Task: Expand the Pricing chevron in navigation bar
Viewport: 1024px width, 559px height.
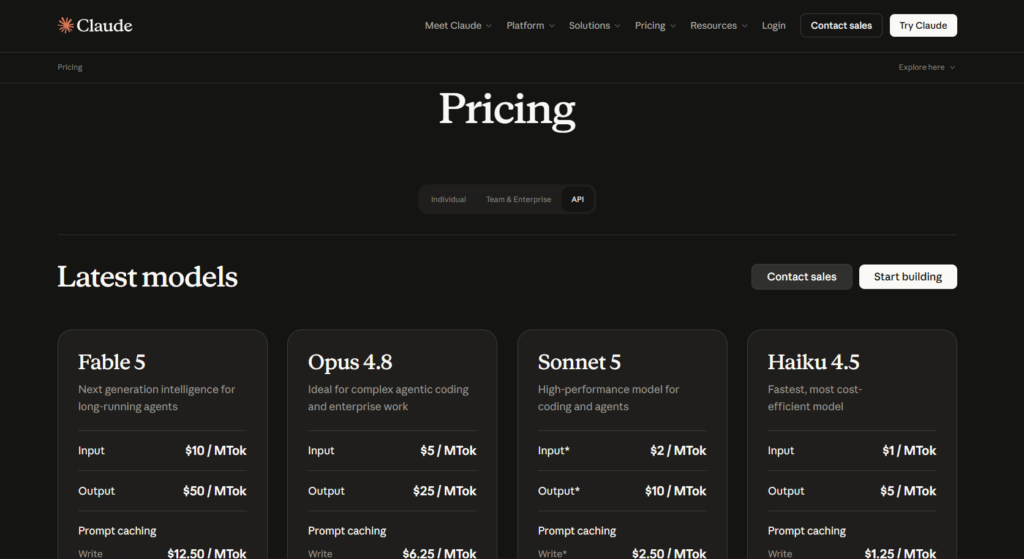Action: [673, 26]
